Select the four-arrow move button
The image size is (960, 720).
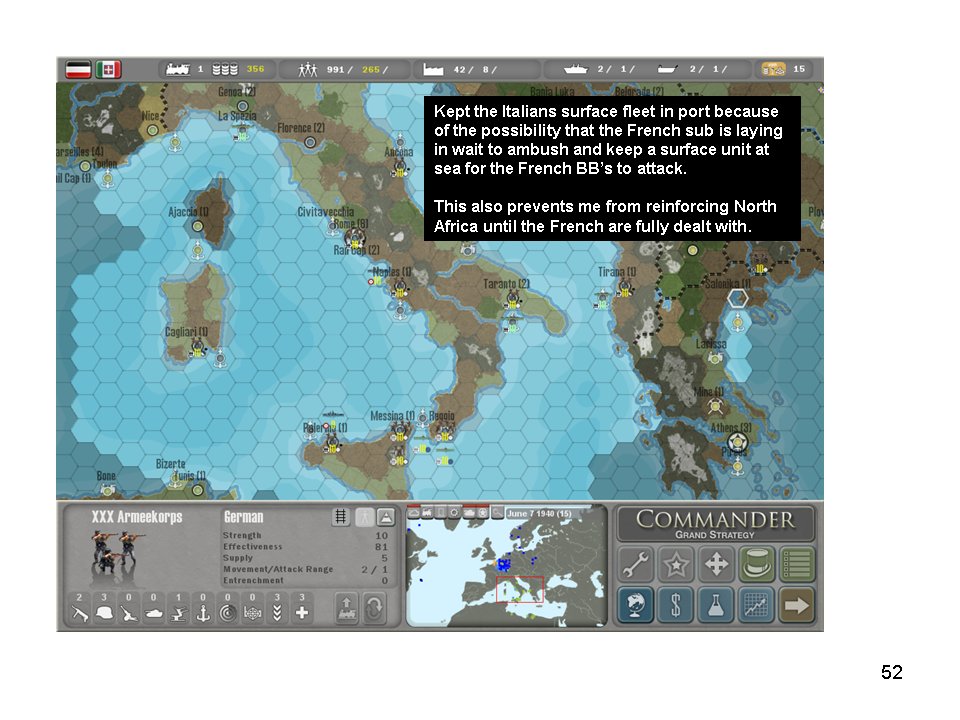pyautogui.click(x=716, y=565)
